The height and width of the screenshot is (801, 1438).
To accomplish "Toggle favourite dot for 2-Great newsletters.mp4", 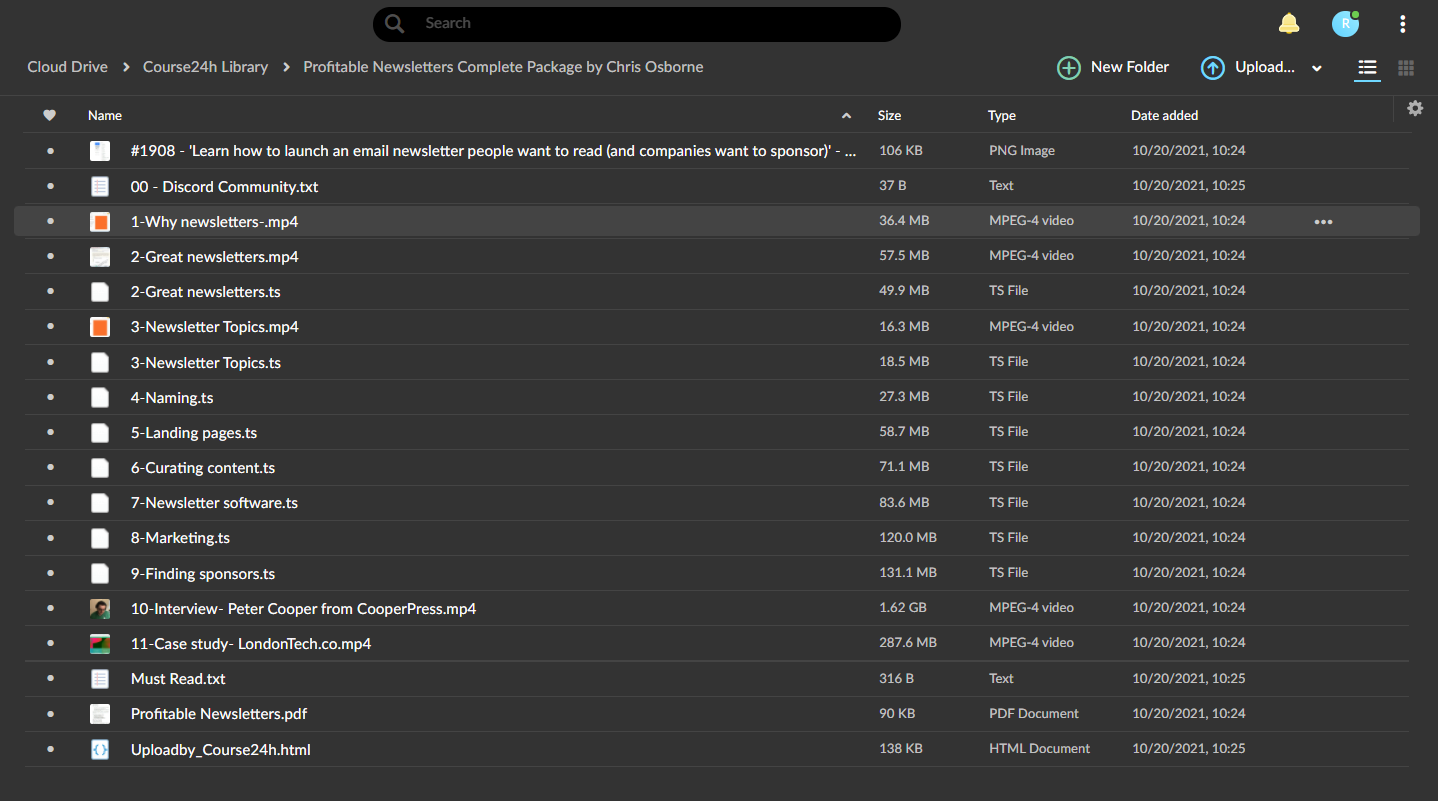I will pyautogui.click(x=50, y=257).
